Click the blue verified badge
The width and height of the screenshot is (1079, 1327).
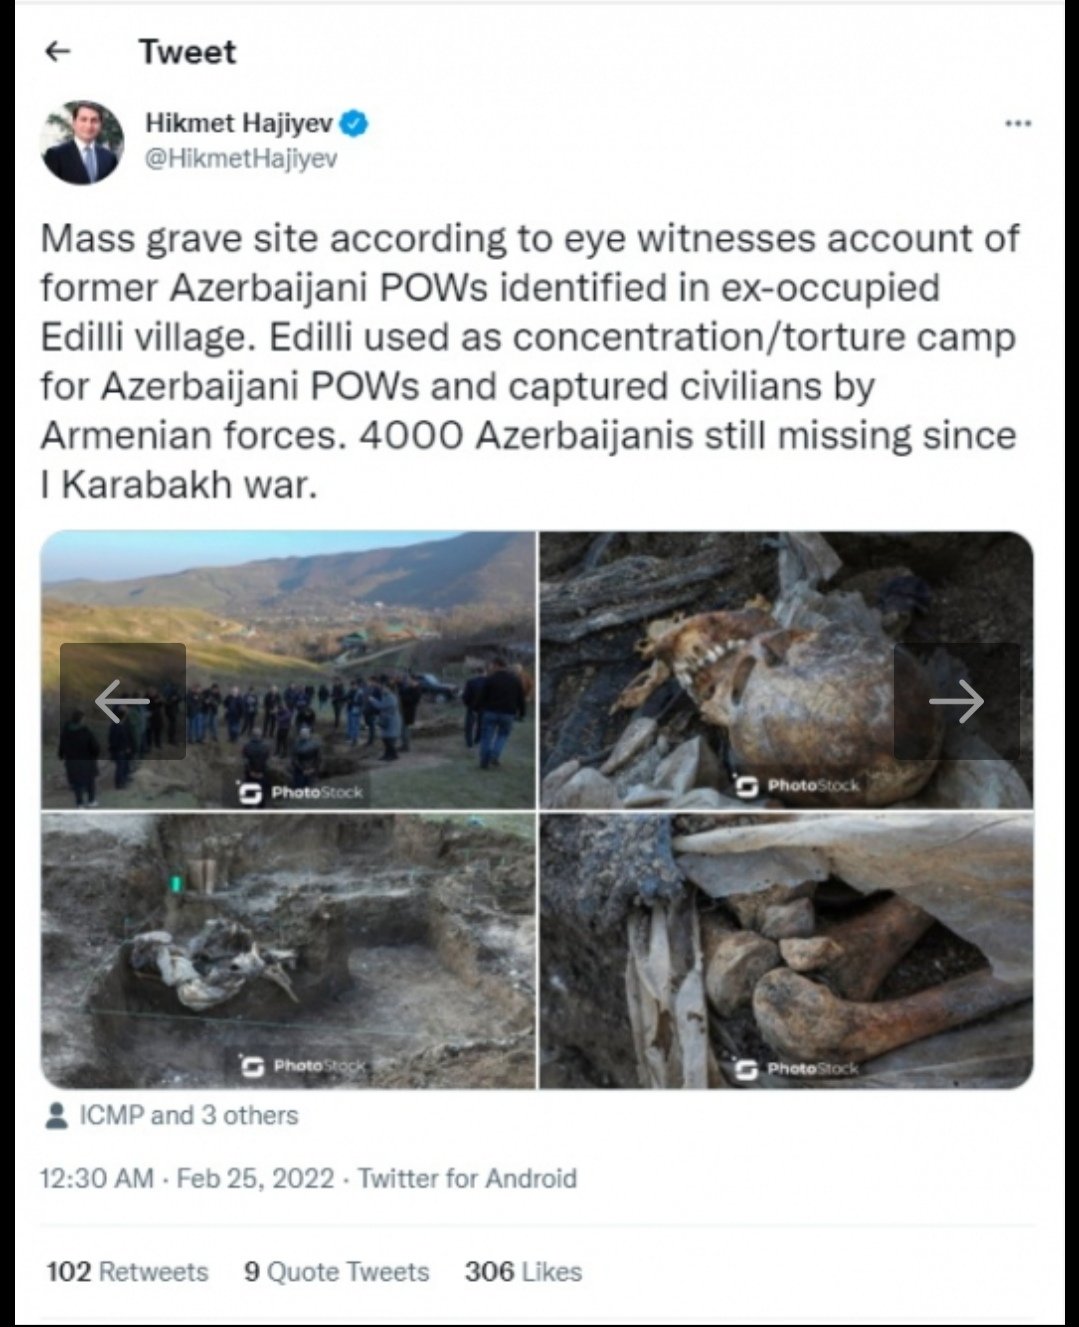(x=357, y=124)
